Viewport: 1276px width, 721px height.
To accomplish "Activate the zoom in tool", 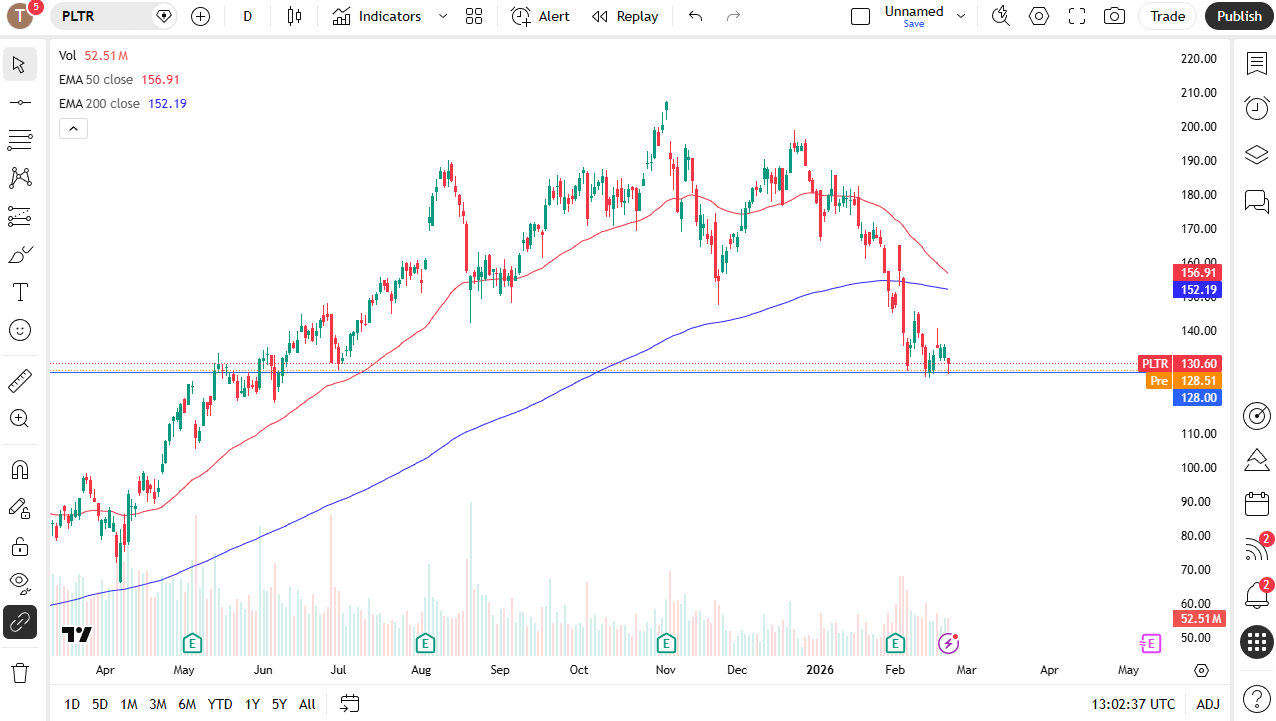I will tap(19, 418).
